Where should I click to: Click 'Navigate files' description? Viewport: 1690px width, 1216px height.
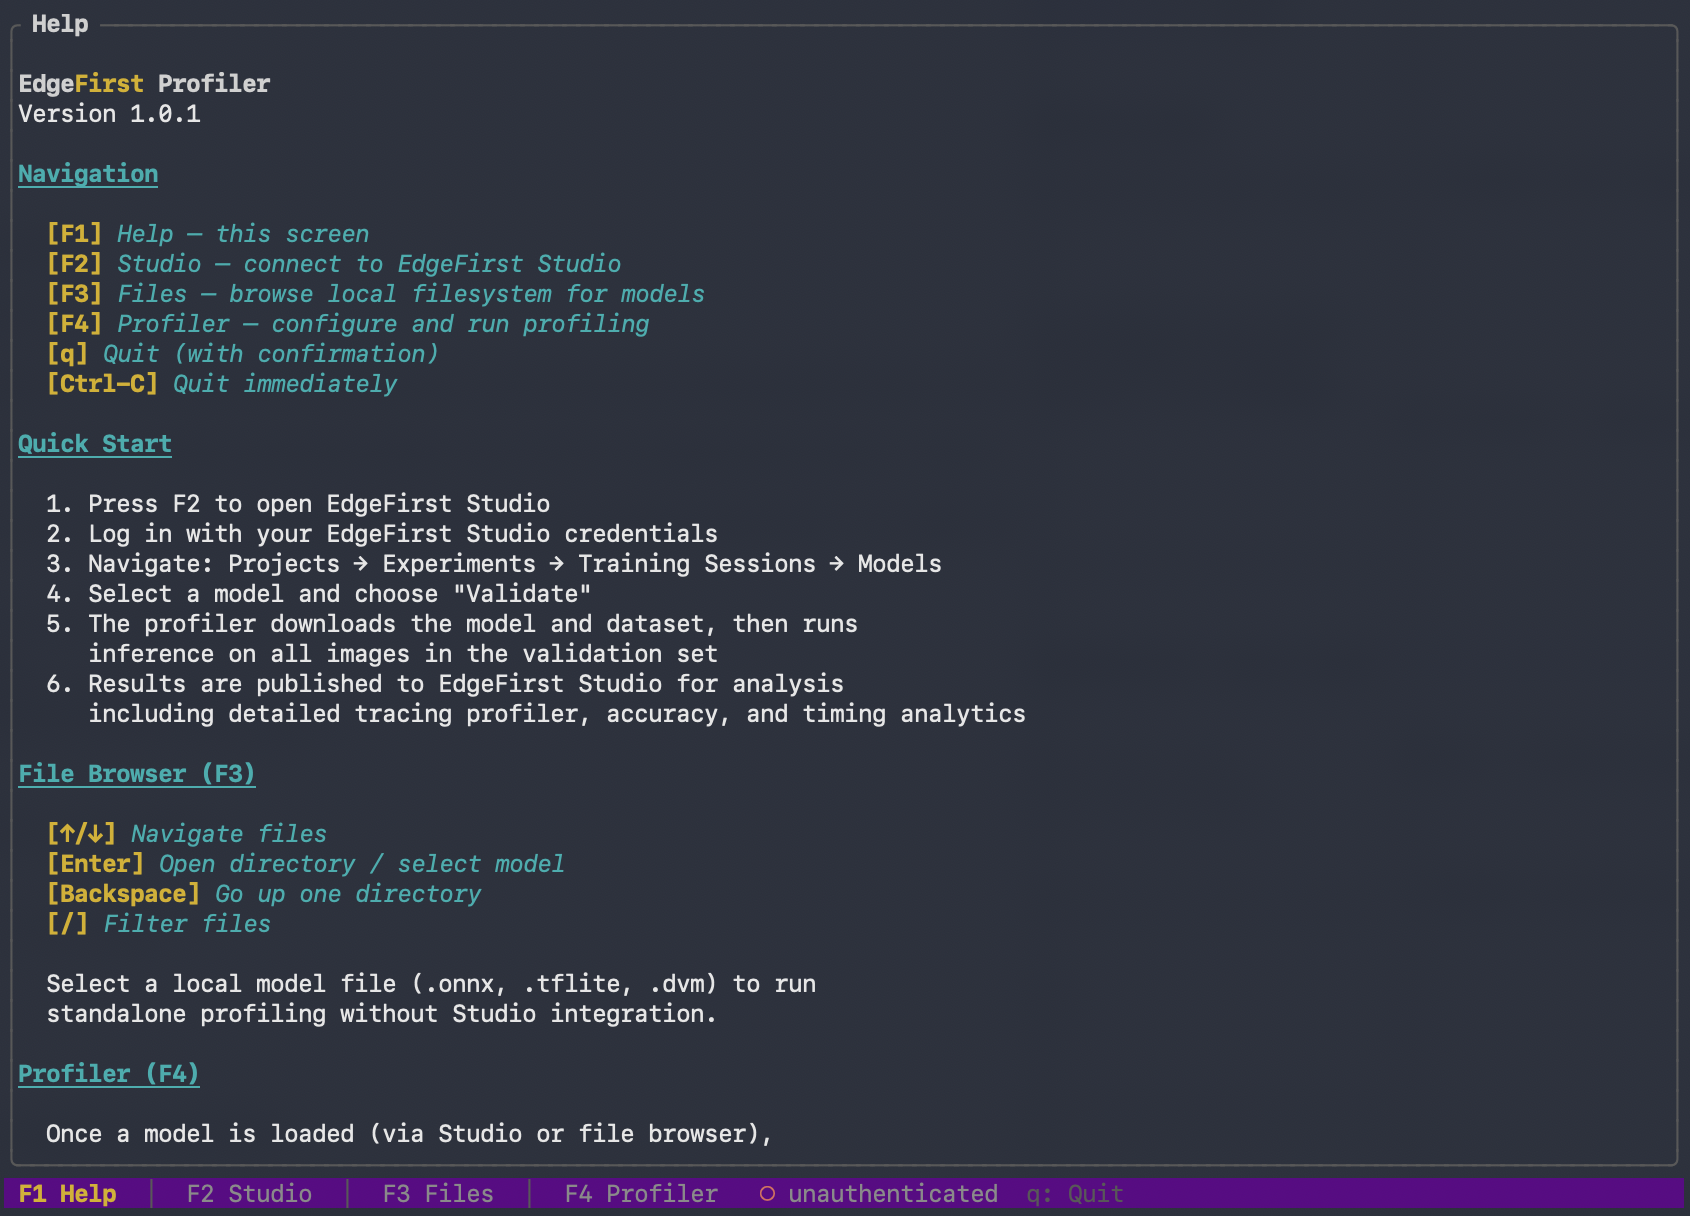[x=229, y=834]
